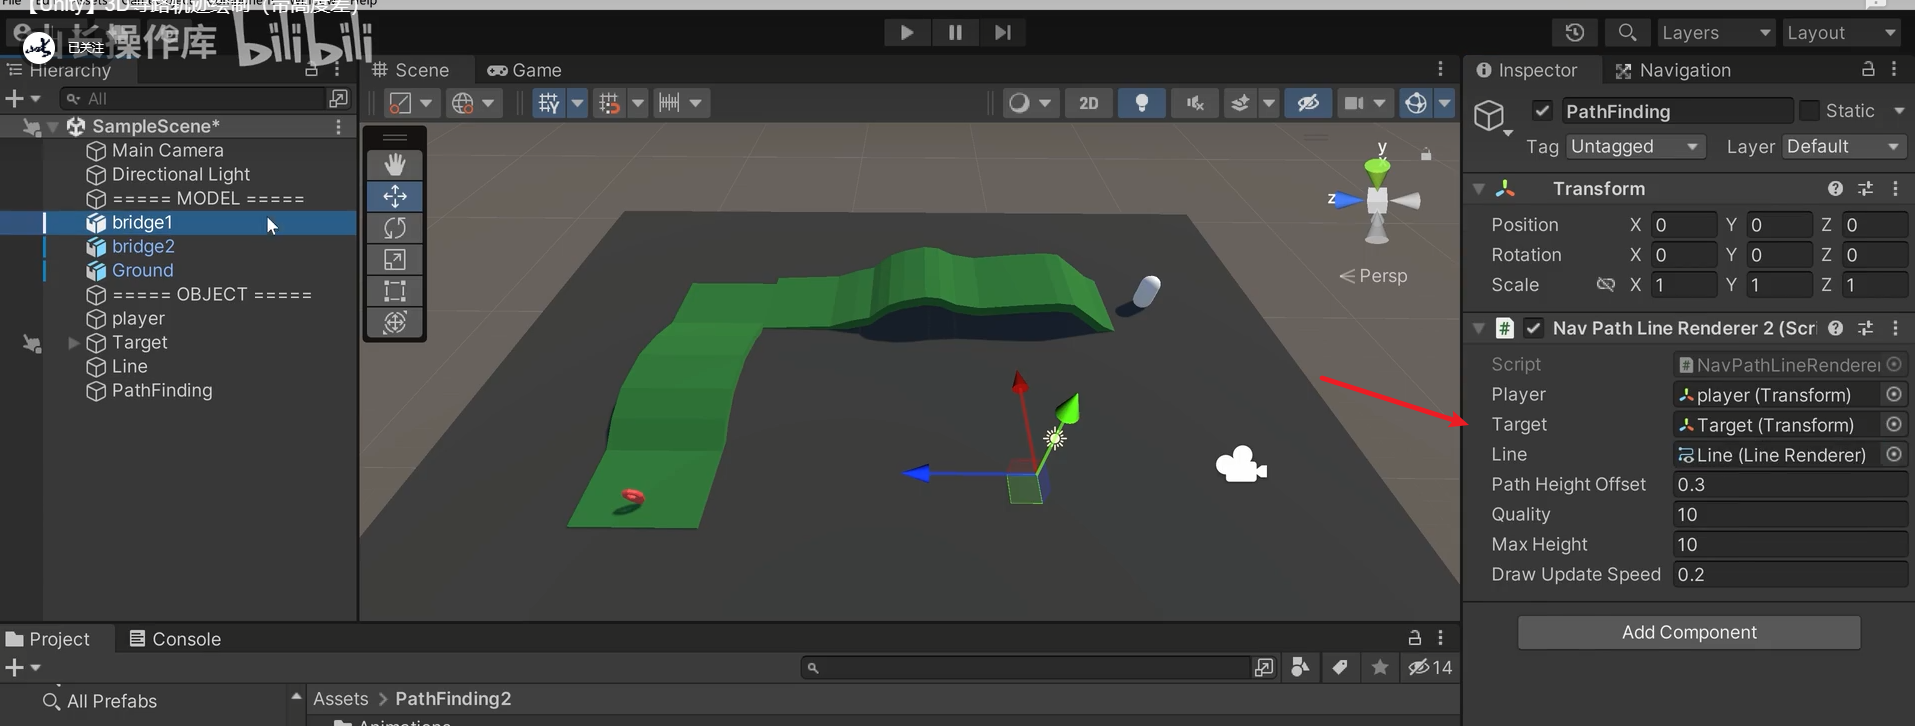Open object picker for Target field
Image resolution: width=1915 pixels, height=726 pixels.
pyautogui.click(x=1894, y=424)
